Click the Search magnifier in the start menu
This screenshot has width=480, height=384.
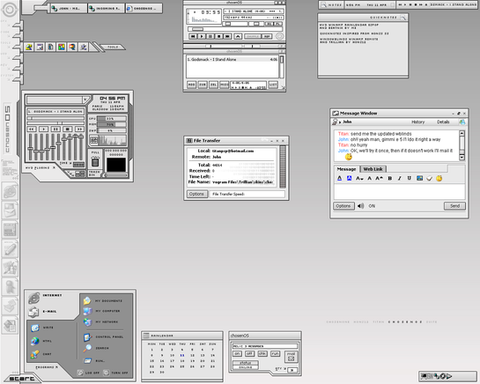87,348
